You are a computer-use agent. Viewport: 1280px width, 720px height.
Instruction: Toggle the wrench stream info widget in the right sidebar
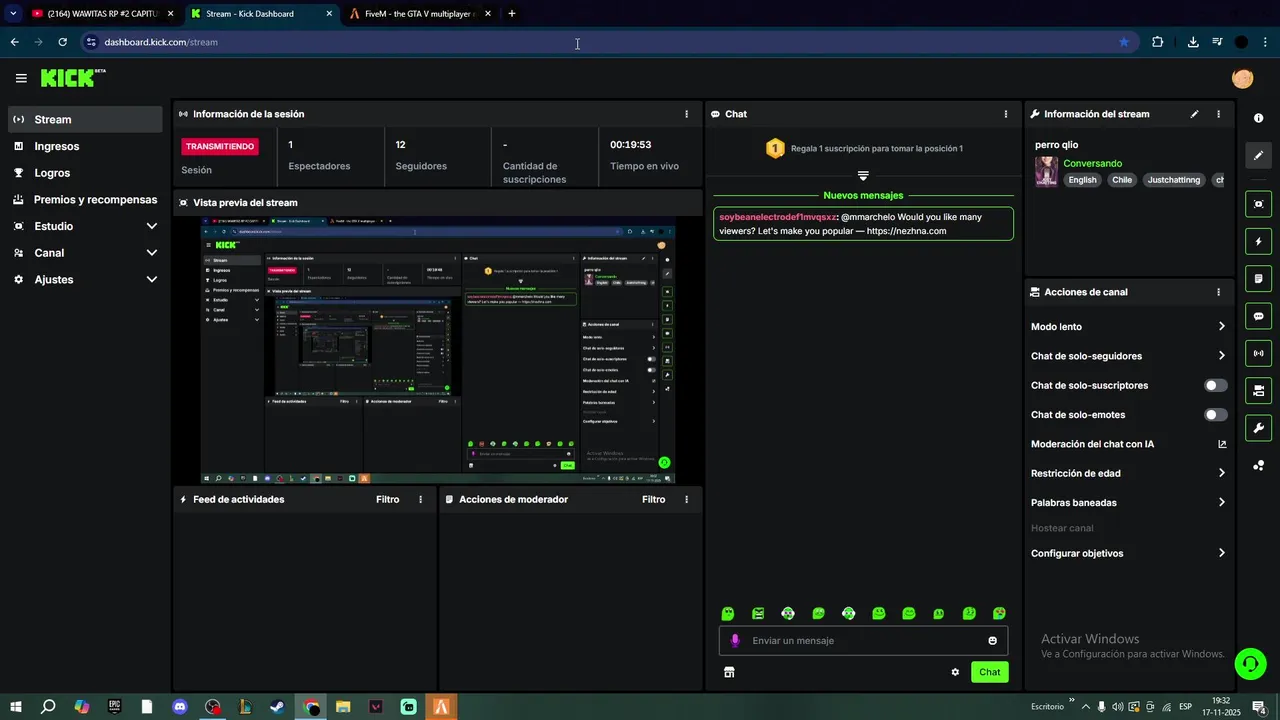[x=1258, y=428]
